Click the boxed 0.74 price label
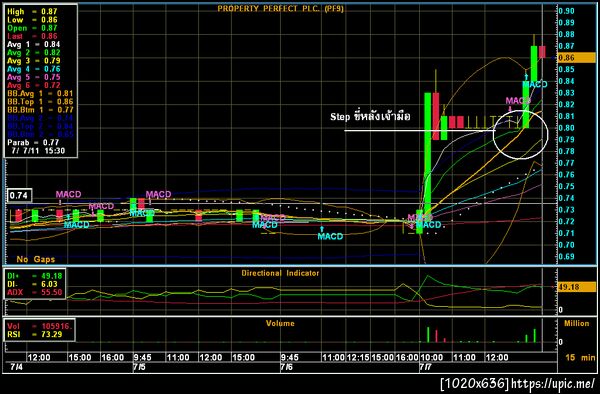This screenshot has height=394, width=600. coord(19,196)
